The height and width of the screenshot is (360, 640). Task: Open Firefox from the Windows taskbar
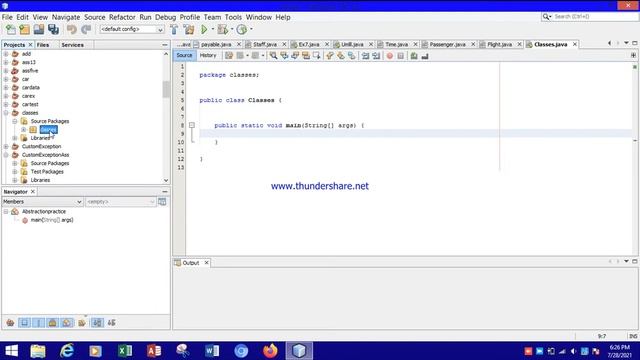(270, 351)
